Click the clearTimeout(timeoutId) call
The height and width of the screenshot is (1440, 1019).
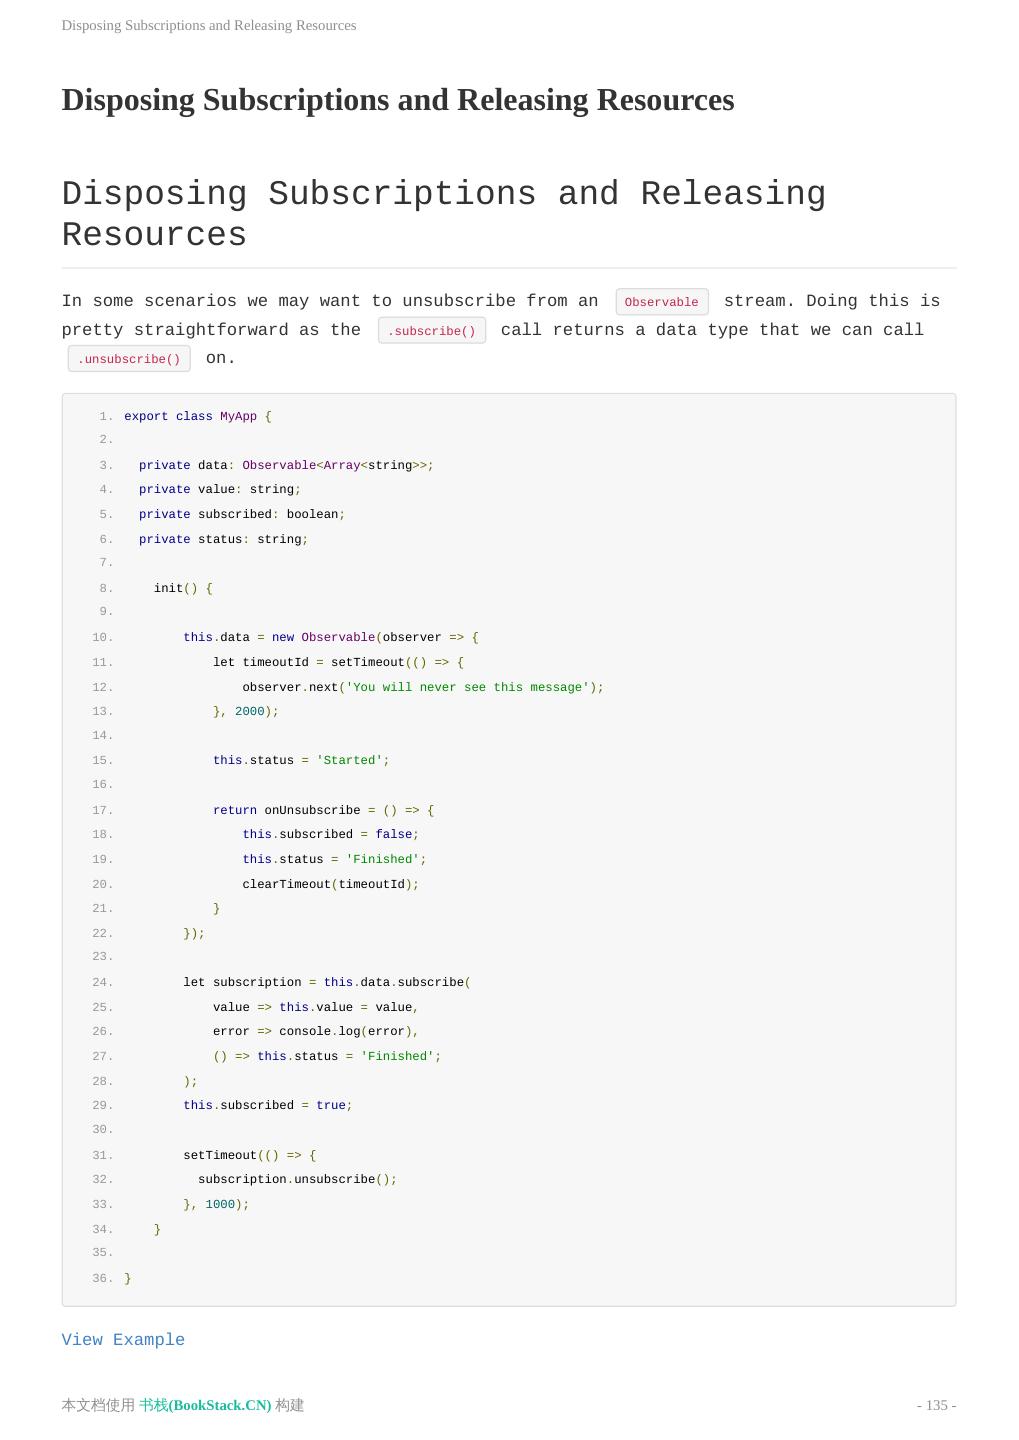330,884
